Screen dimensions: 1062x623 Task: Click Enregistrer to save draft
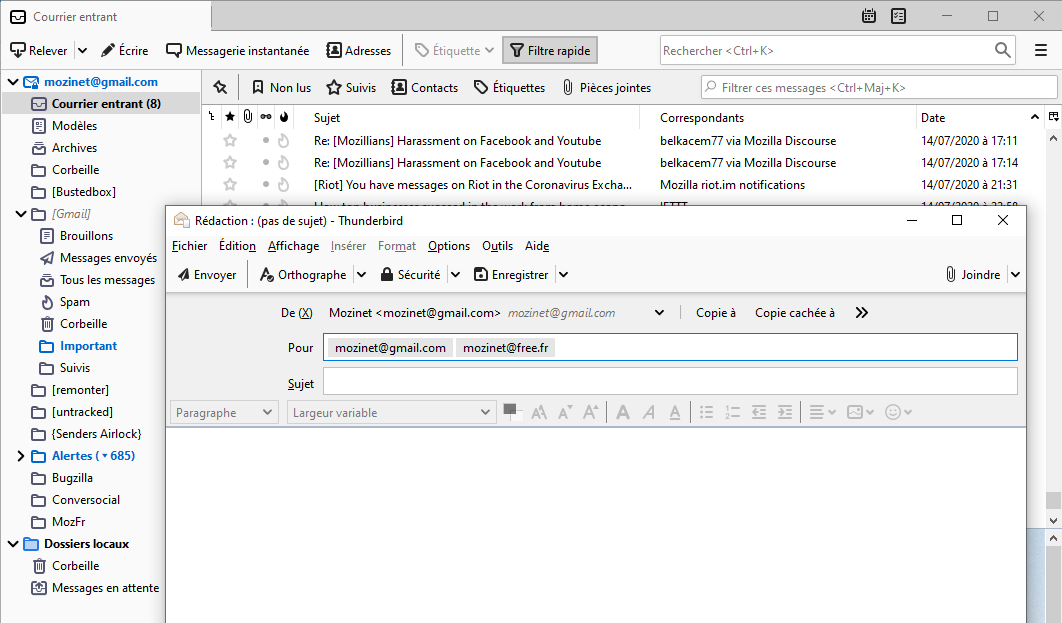click(511, 274)
